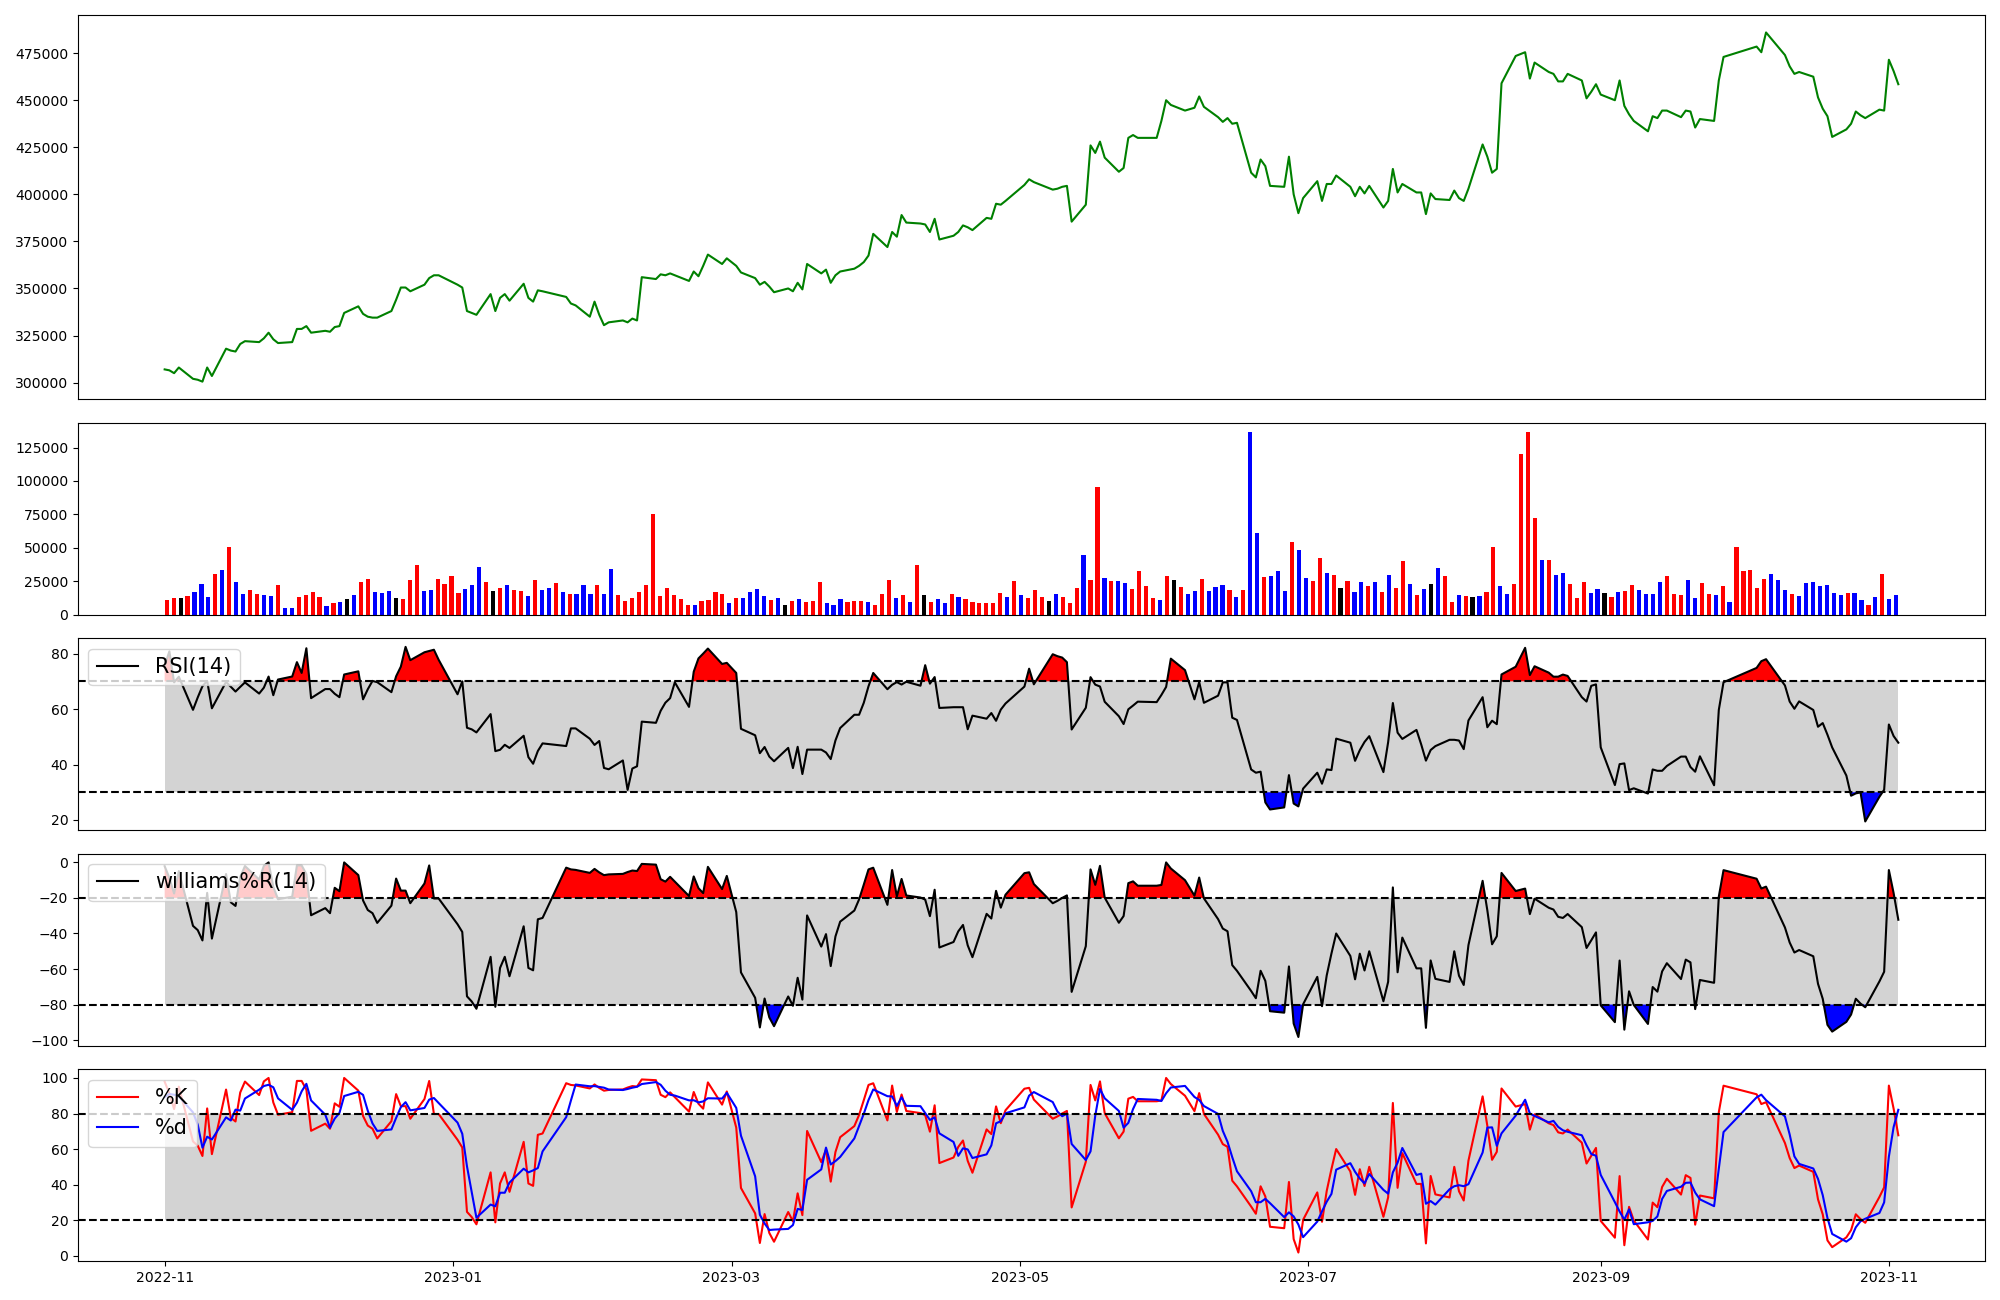The image size is (2000, 1300).
Task: Click the blue %d legend line swatch
Action: tap(117, 1128)
